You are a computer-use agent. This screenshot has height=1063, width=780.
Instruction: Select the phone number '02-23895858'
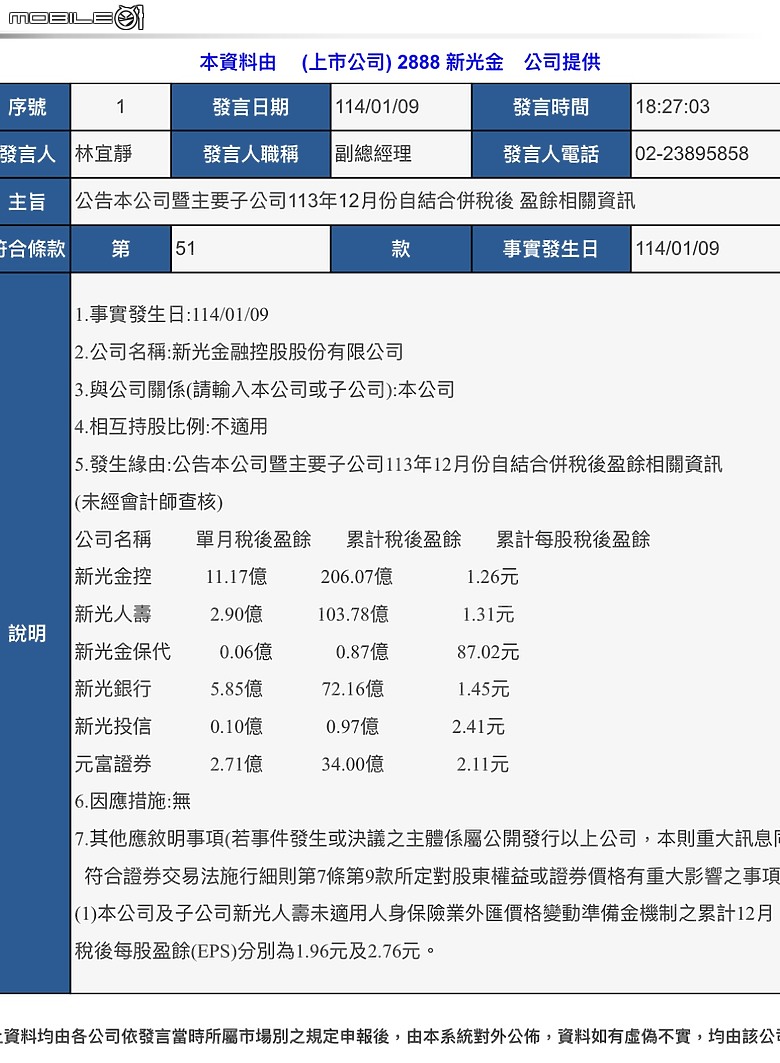[x=692, y=154]
